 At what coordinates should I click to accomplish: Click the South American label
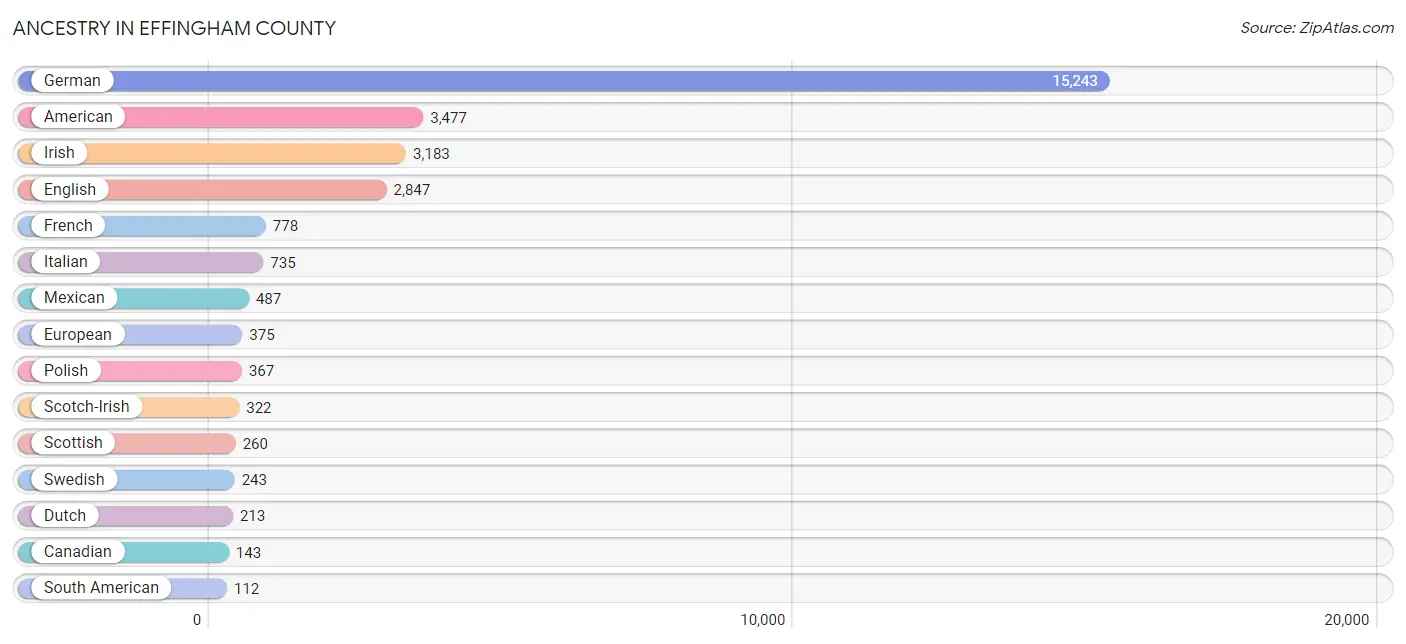click(x=101, y=588)
